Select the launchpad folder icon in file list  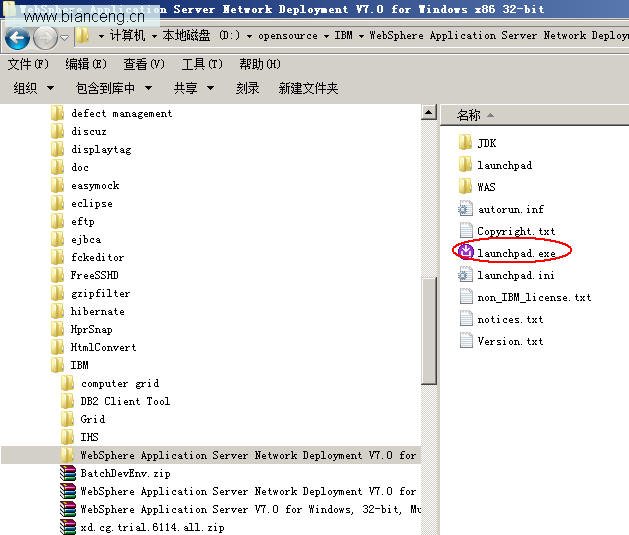[x=465, y=164]
